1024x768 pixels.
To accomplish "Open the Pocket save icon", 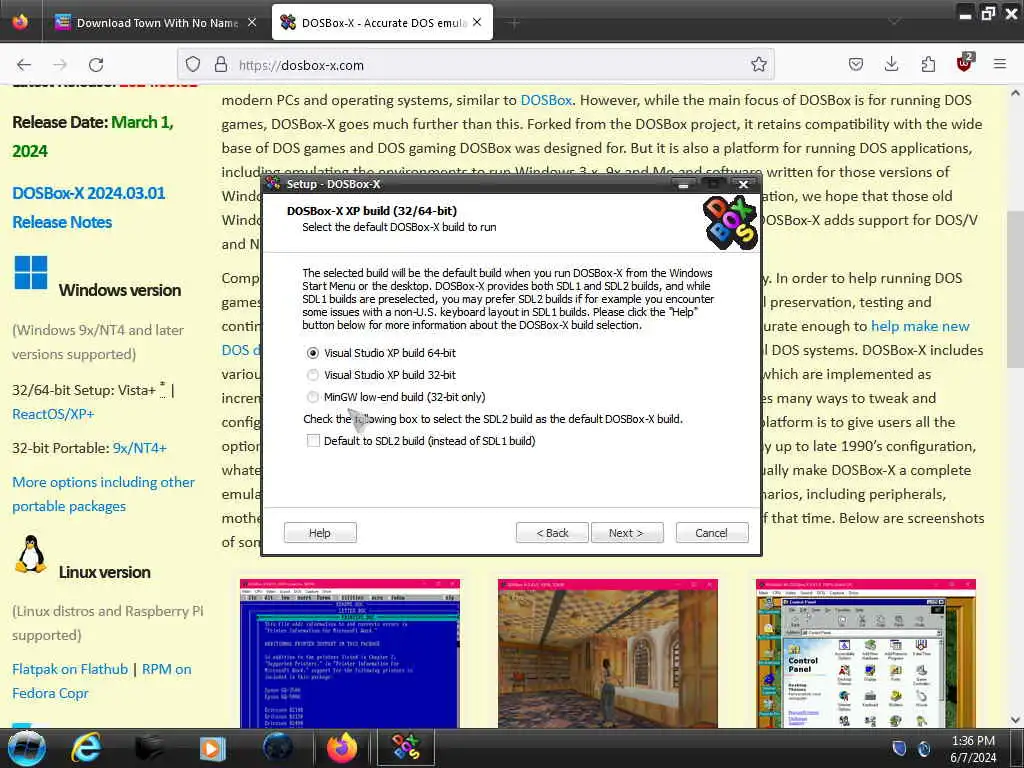I will (x=856, y=65).
